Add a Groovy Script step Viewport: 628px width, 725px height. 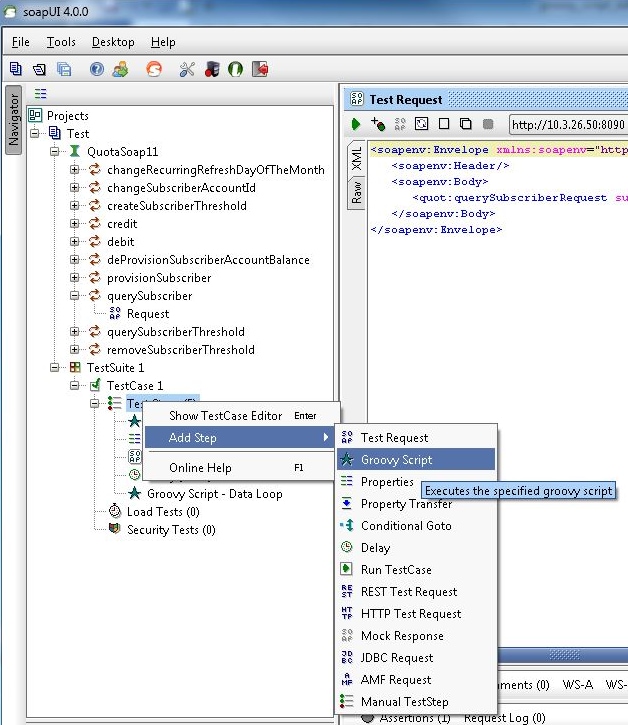click(x=416, y=460)
